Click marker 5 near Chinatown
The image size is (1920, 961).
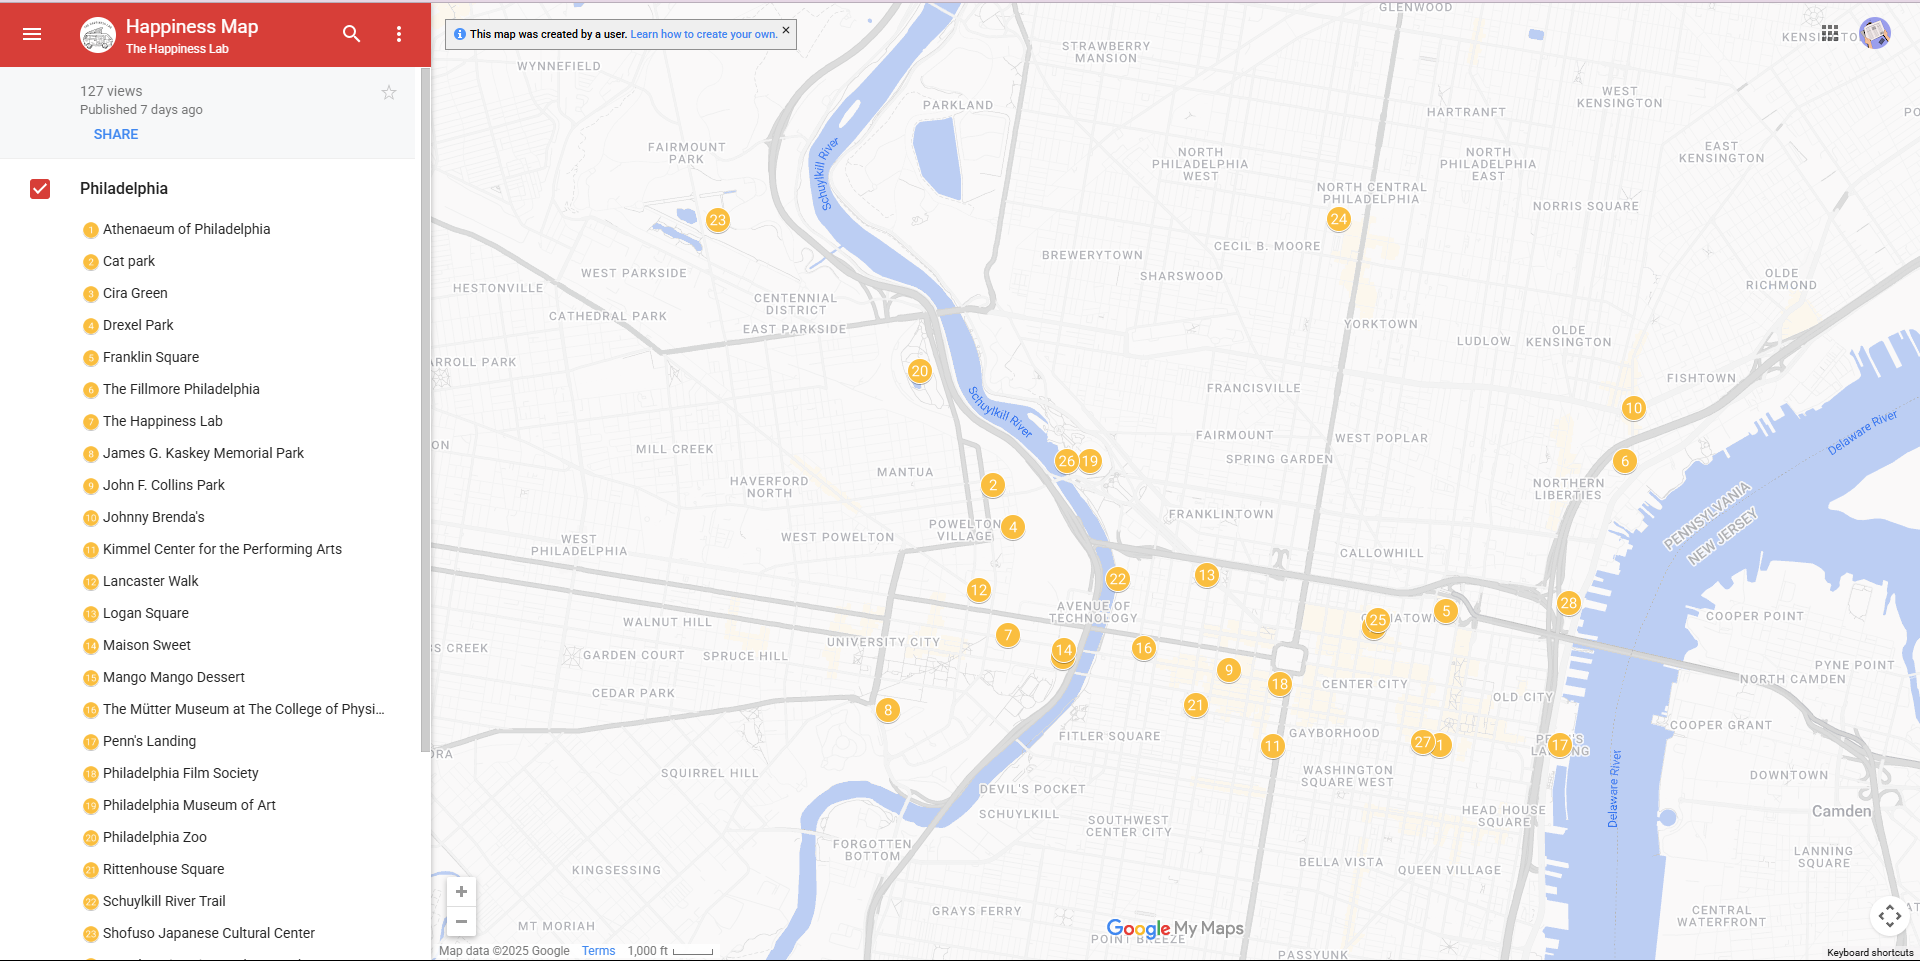1445,610
